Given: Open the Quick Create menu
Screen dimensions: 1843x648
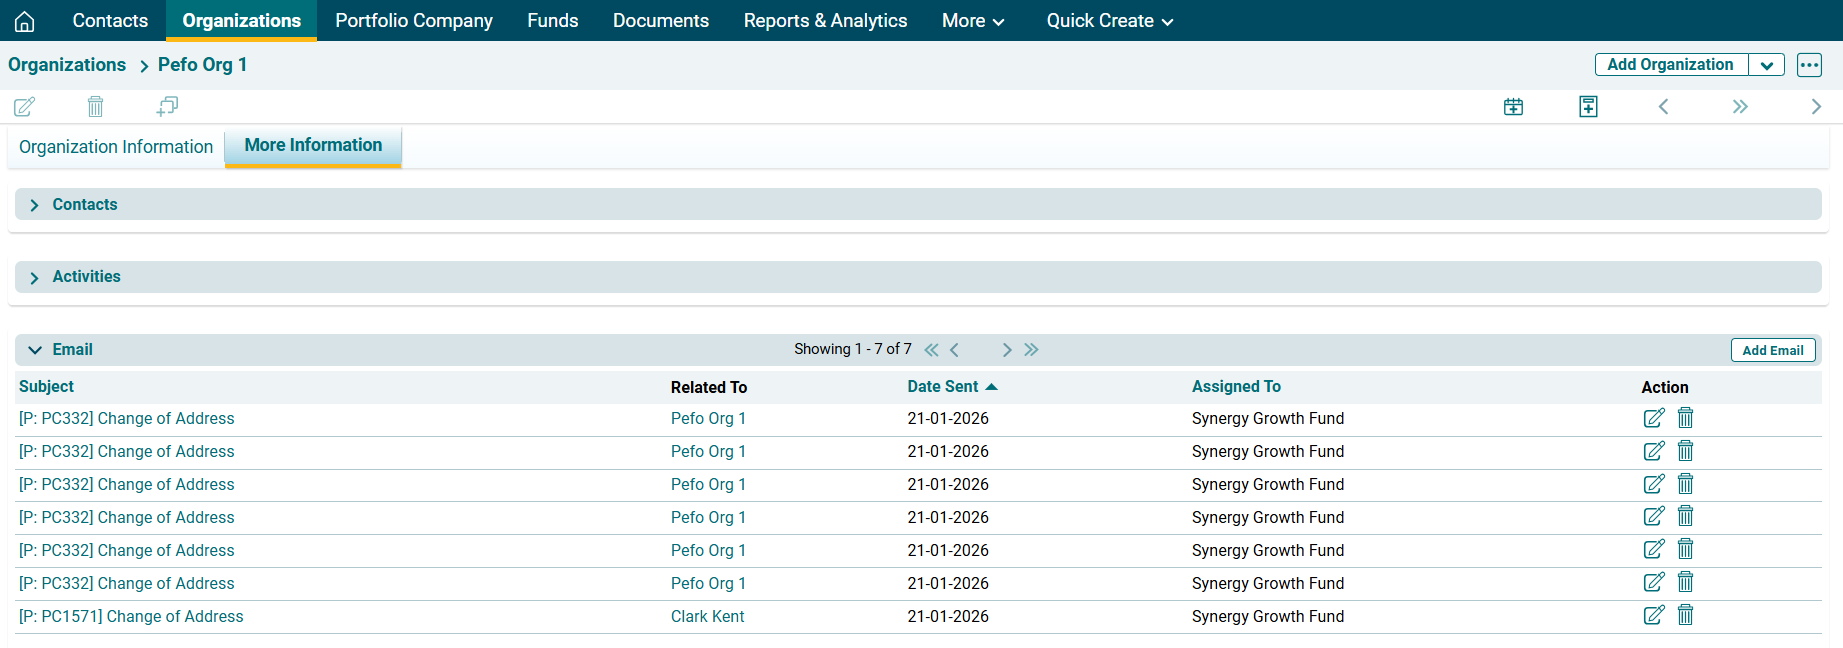Looking at the screenshot, I should pyautogui.click(x=1109, y=21).
